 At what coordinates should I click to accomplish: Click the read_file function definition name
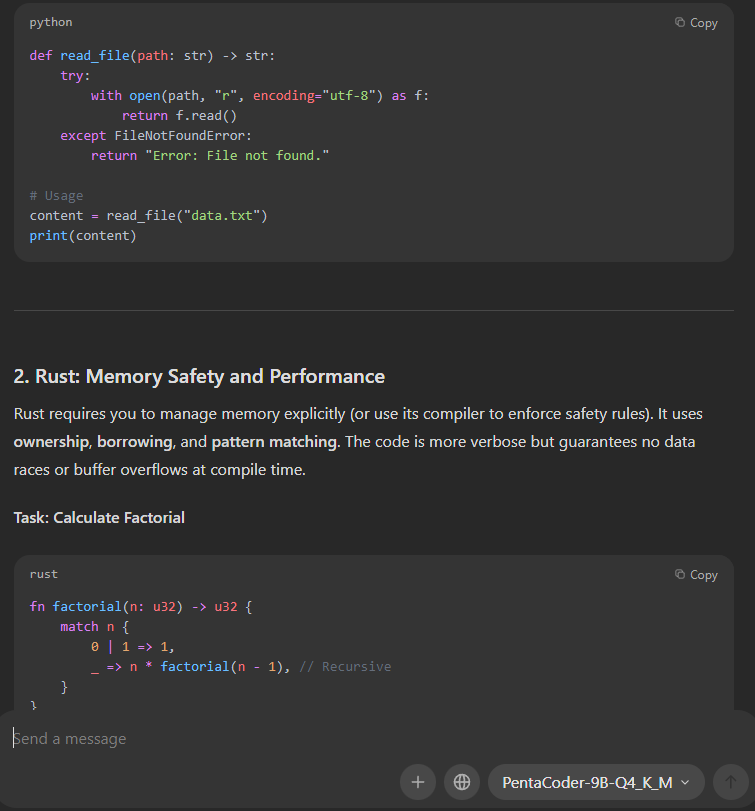point(95,56)
